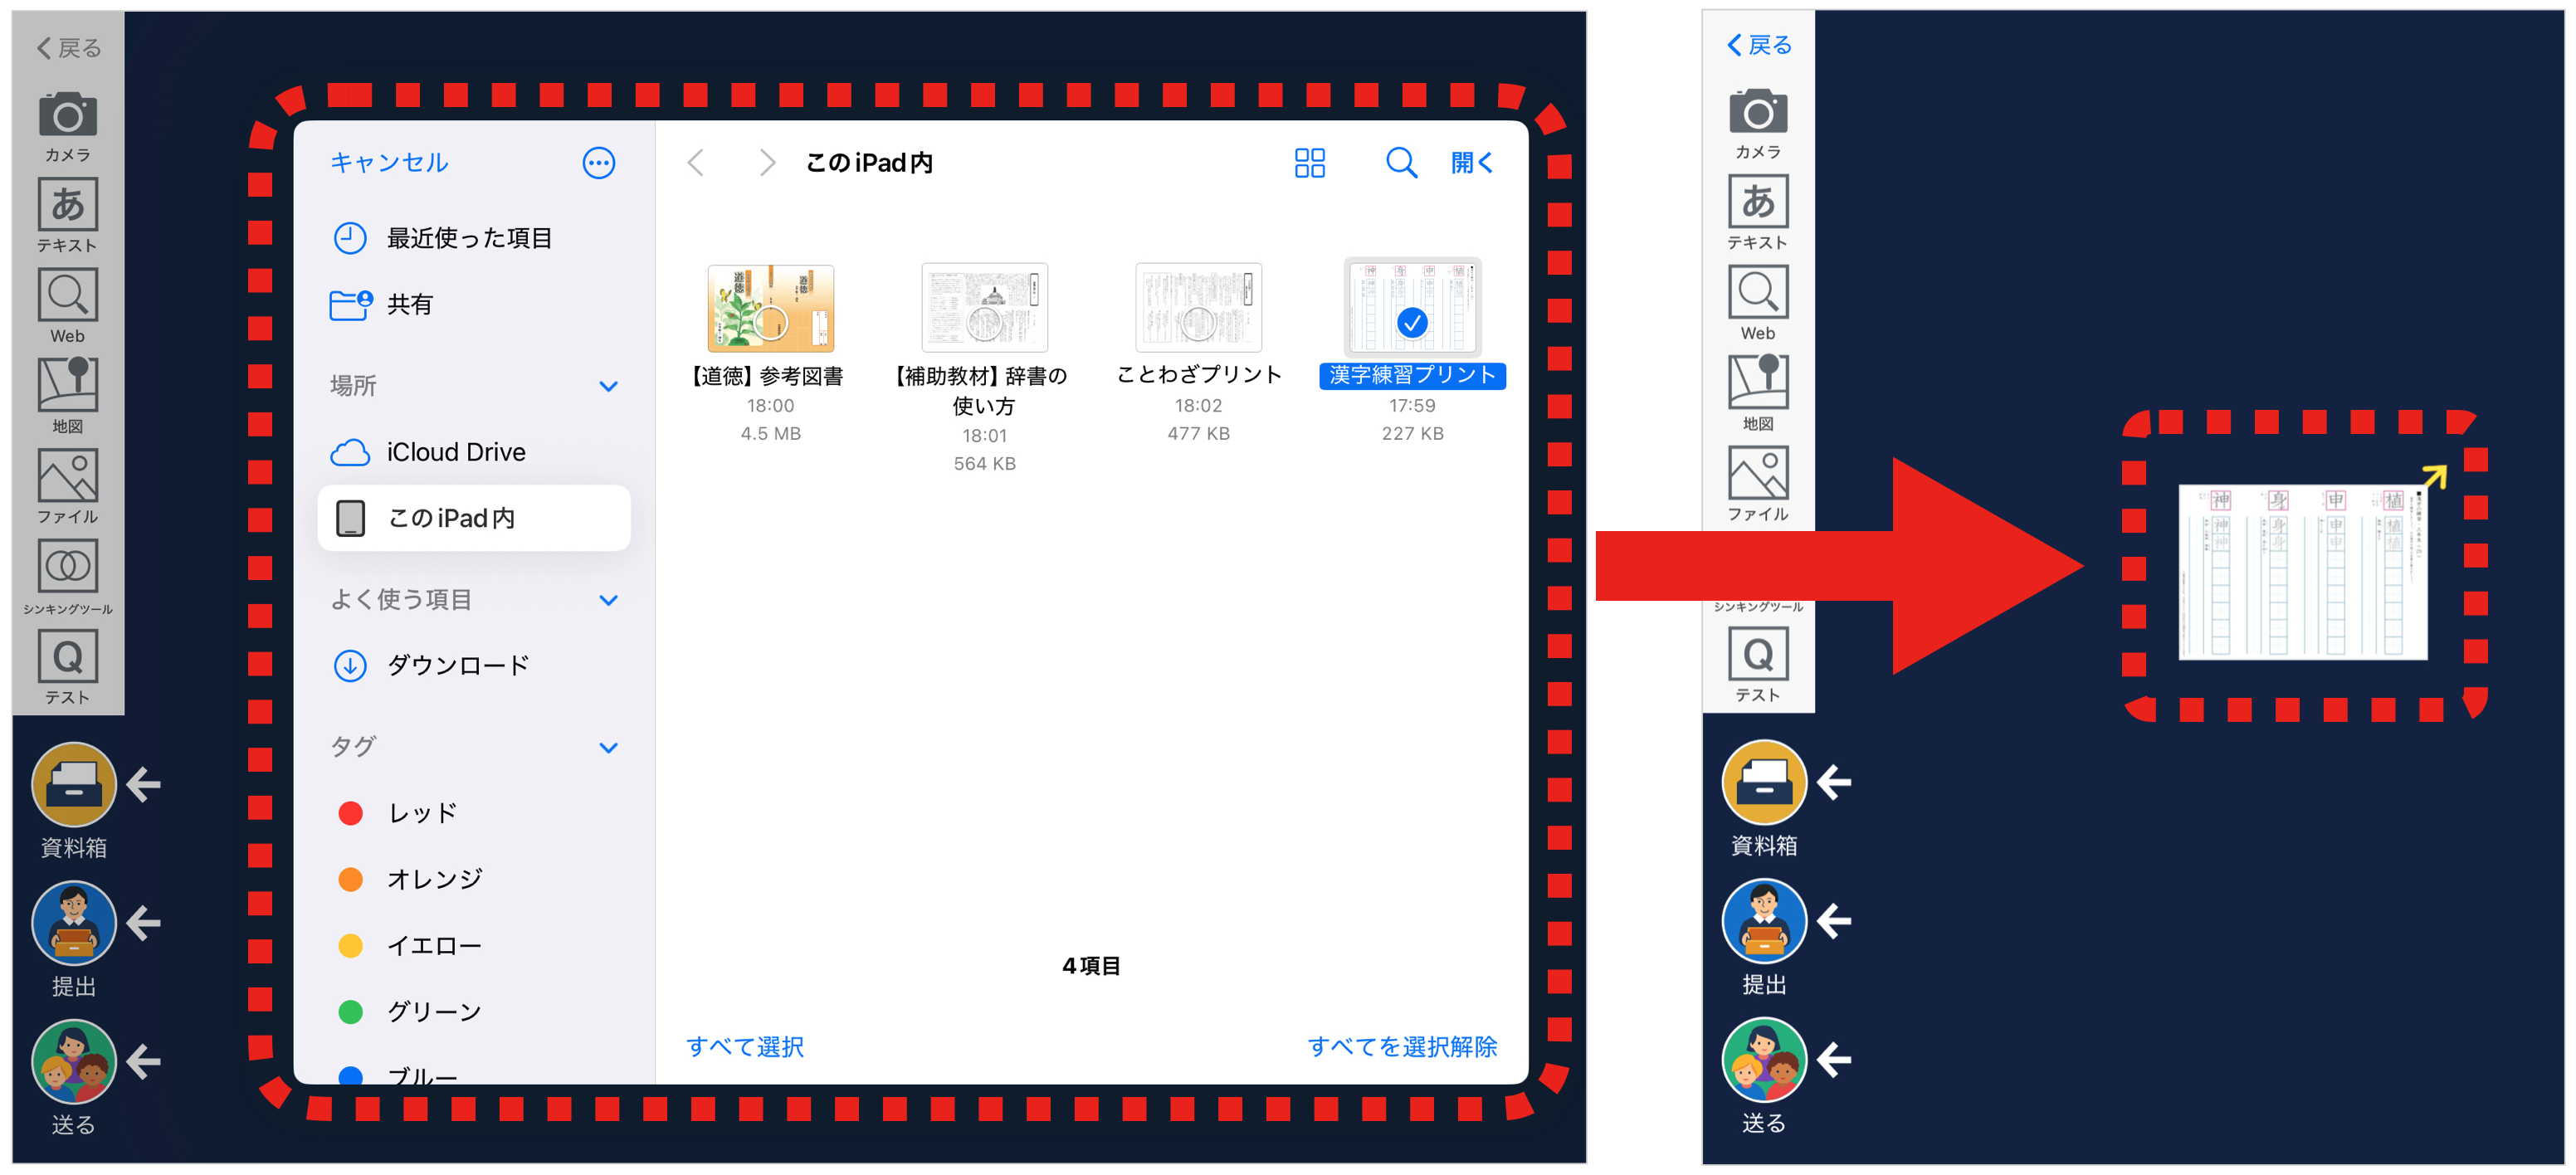2576x1175 pixels.
Task: Click the 資料箱 materials box icon on left
Action: [74, 785]
